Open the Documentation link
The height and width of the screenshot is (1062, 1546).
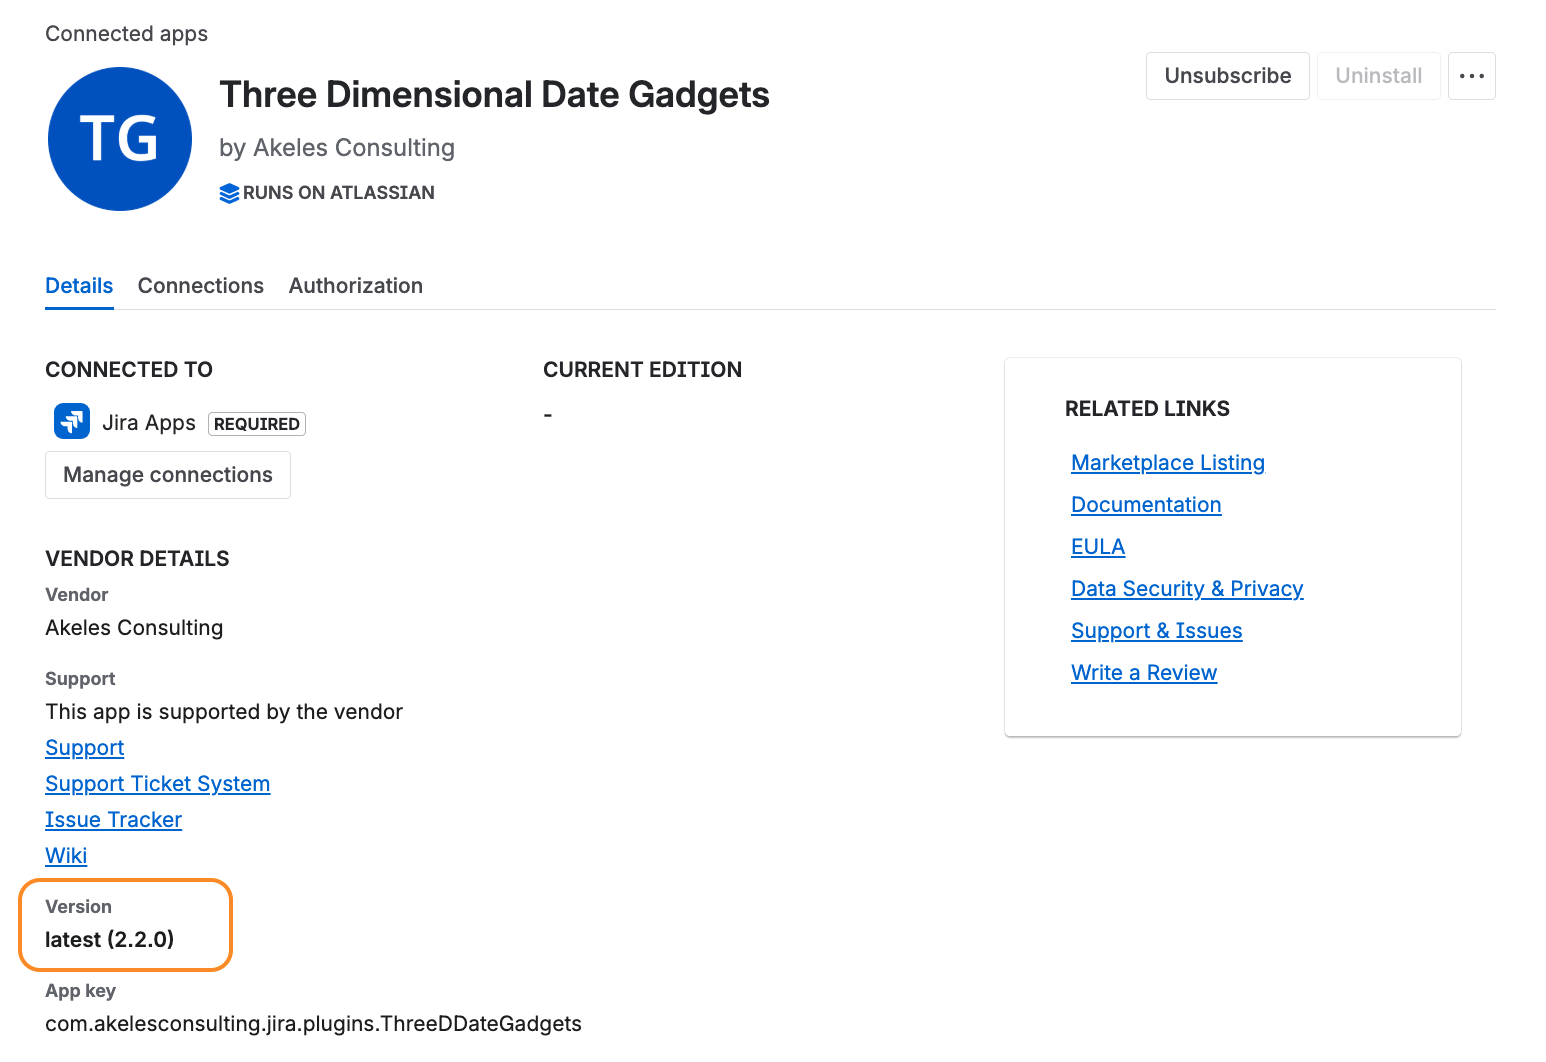(x=1146, y=505)
